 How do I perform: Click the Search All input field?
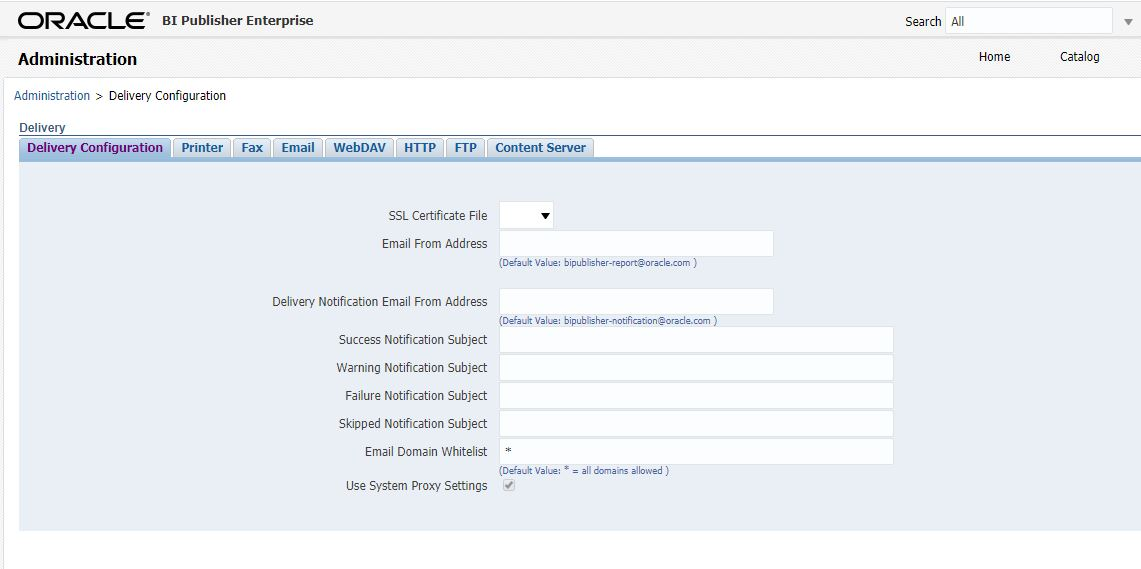point(1029,21)
